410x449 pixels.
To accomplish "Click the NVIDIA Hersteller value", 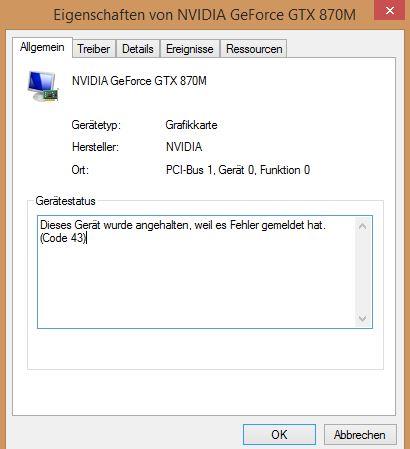I will point(184,147).
